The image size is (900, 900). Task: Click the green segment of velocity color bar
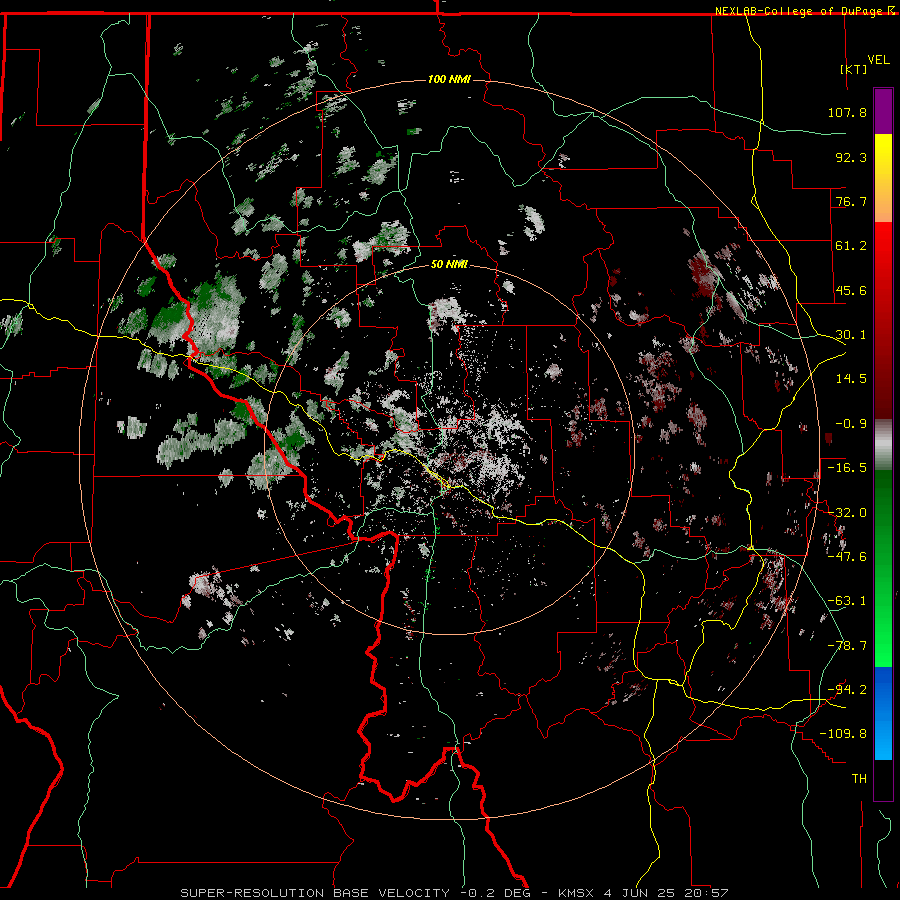(x=883, y=568)
